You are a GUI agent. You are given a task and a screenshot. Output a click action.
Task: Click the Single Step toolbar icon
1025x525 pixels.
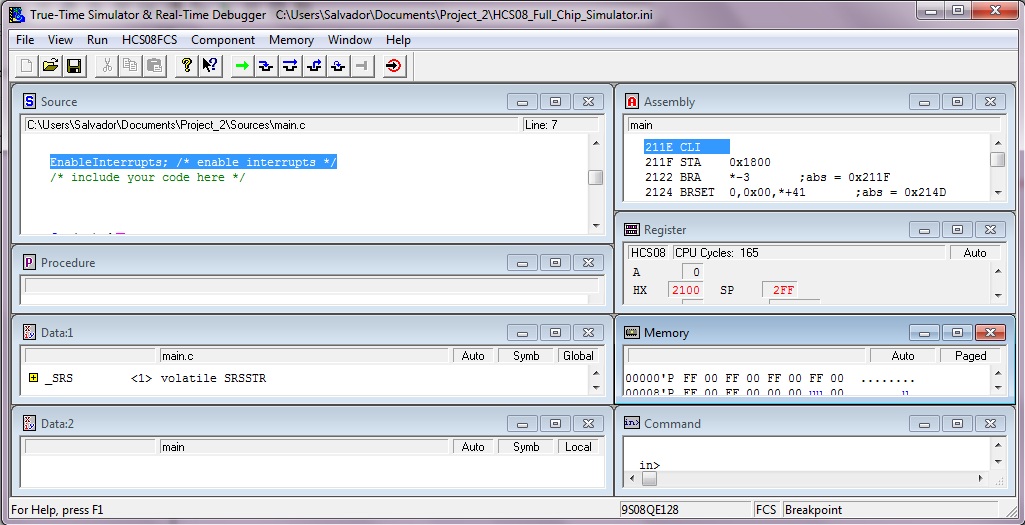point(265,66)
